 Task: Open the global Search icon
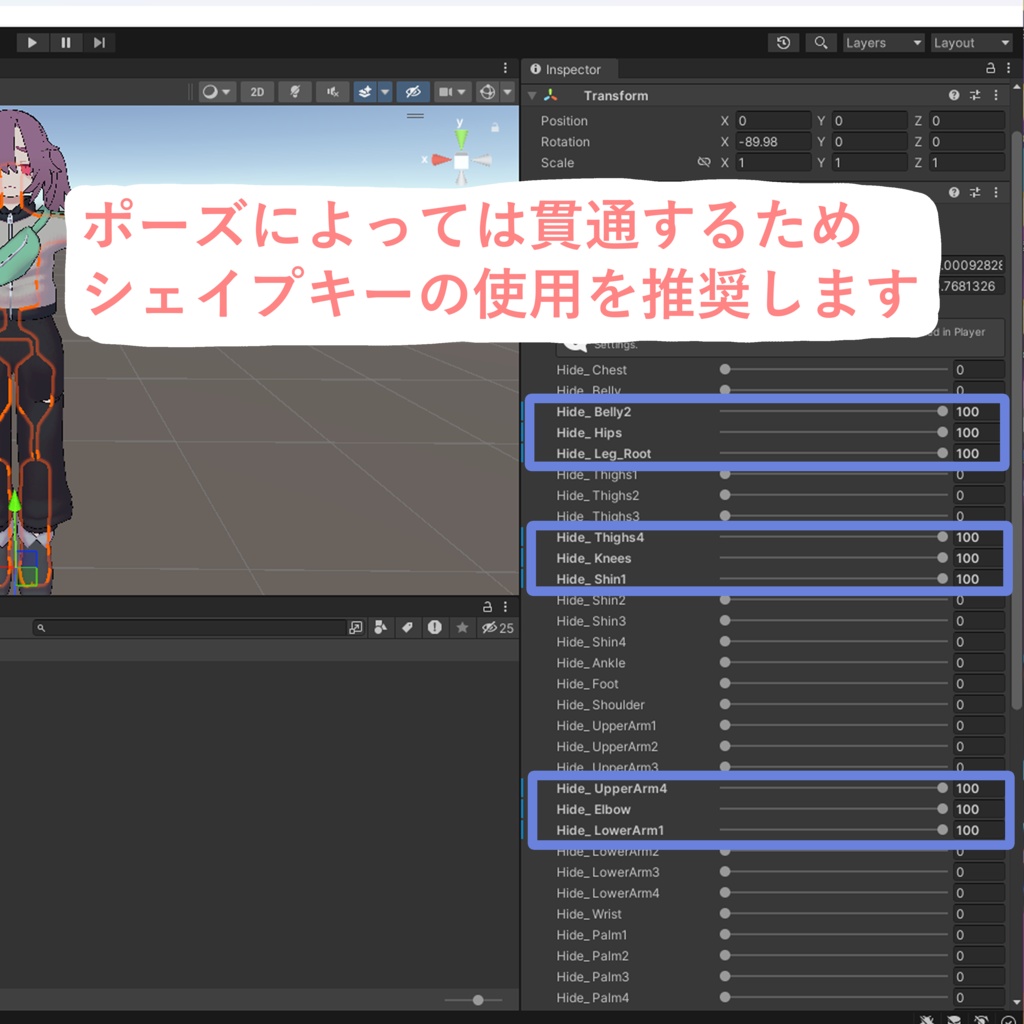coord(821,42)
